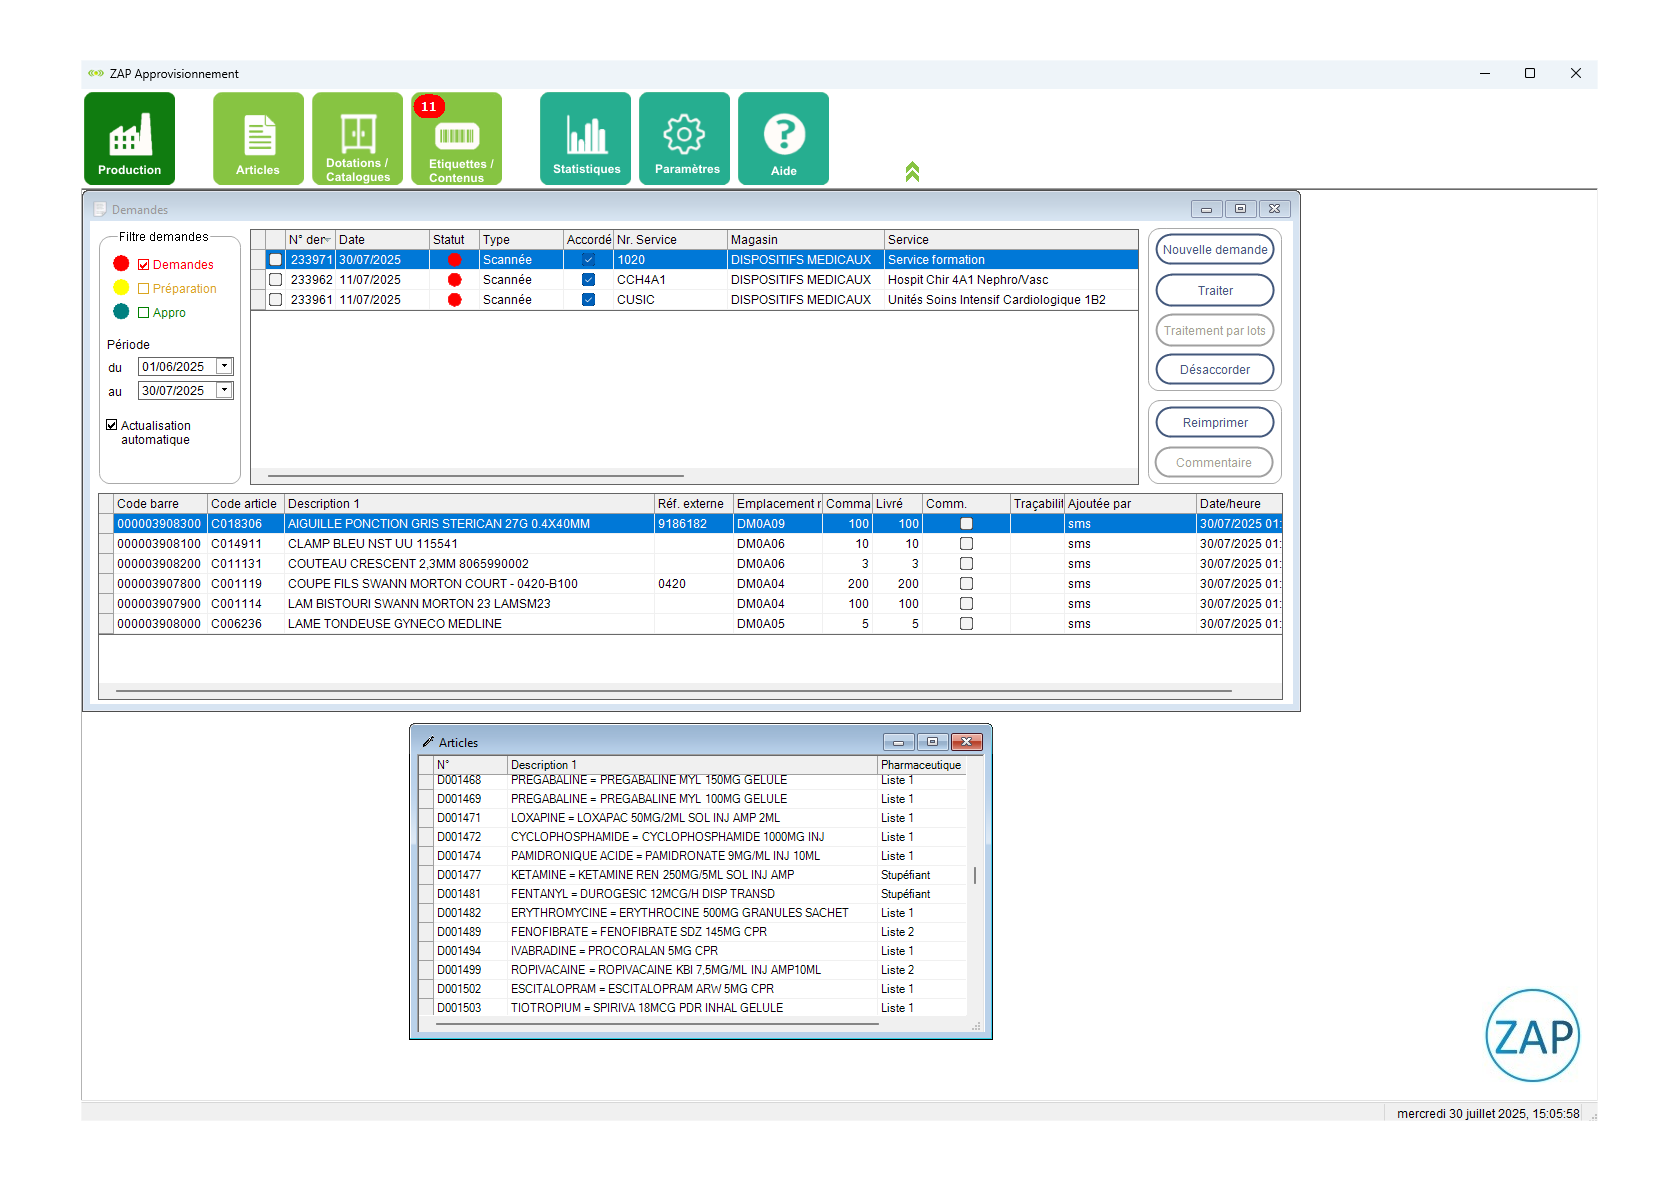Open the Statistiques chart module
1680x1181 pixels.
(585, 139)
